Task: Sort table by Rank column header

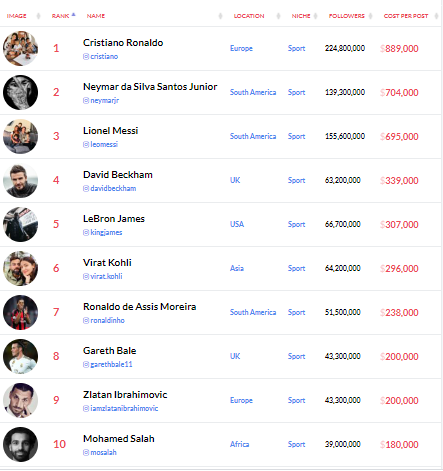Action: [61, 16]
